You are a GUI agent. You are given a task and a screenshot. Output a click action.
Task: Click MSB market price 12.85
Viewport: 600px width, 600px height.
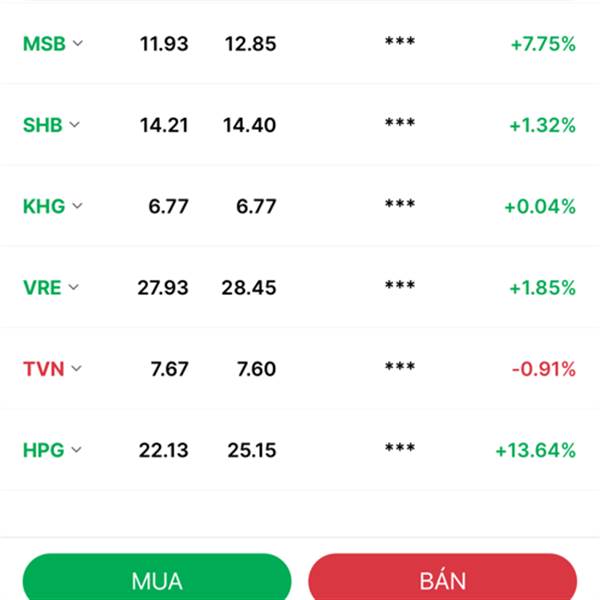[250, 44]
